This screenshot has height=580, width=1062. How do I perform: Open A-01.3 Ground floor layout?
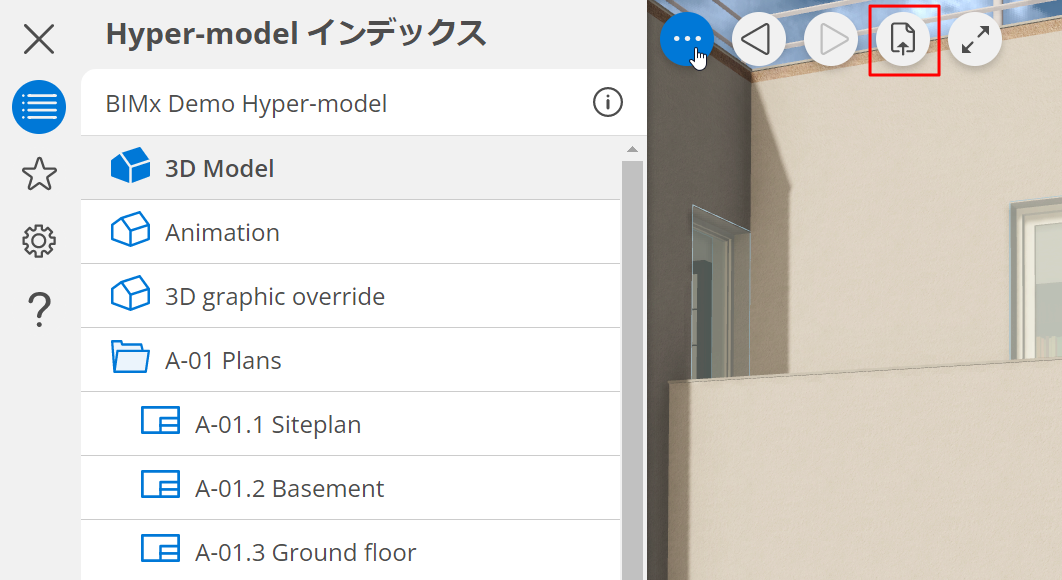click(305, 552)
